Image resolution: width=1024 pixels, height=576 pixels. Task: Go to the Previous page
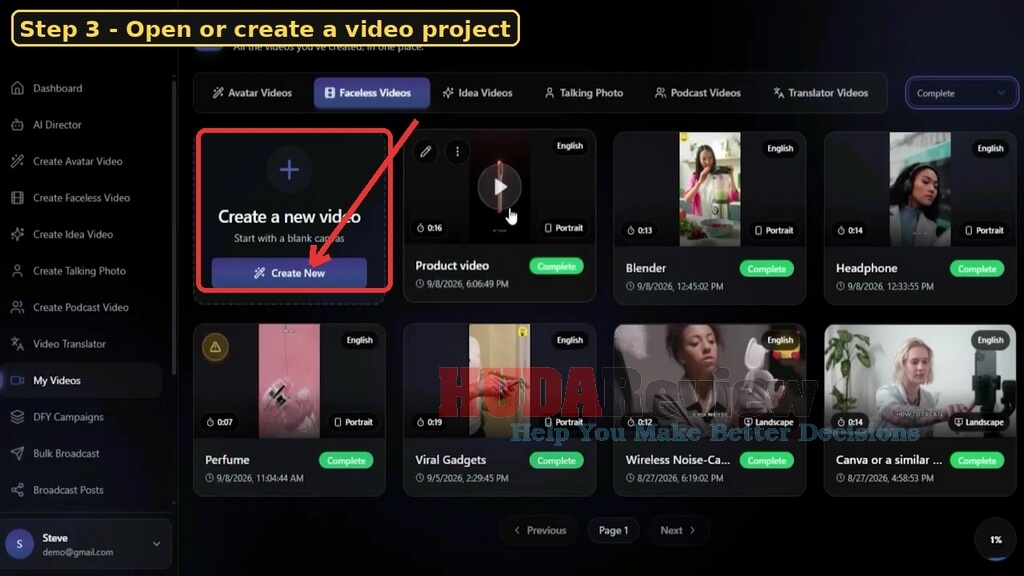tap(540, 530)
